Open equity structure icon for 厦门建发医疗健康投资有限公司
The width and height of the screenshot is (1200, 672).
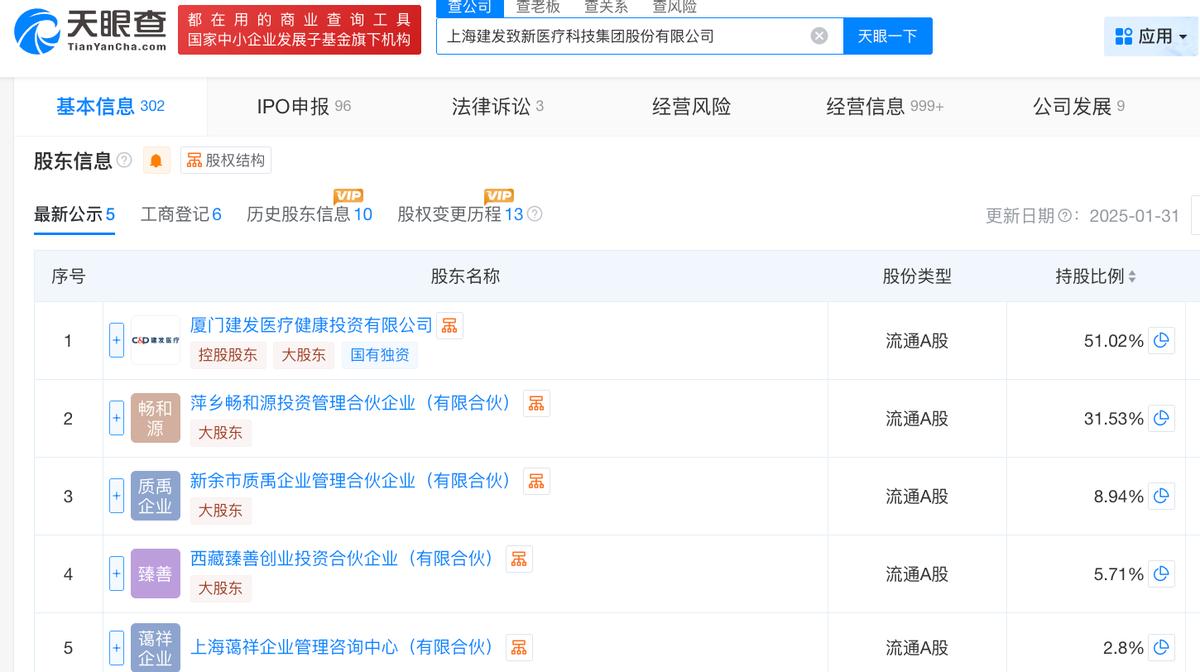point(450,325)
